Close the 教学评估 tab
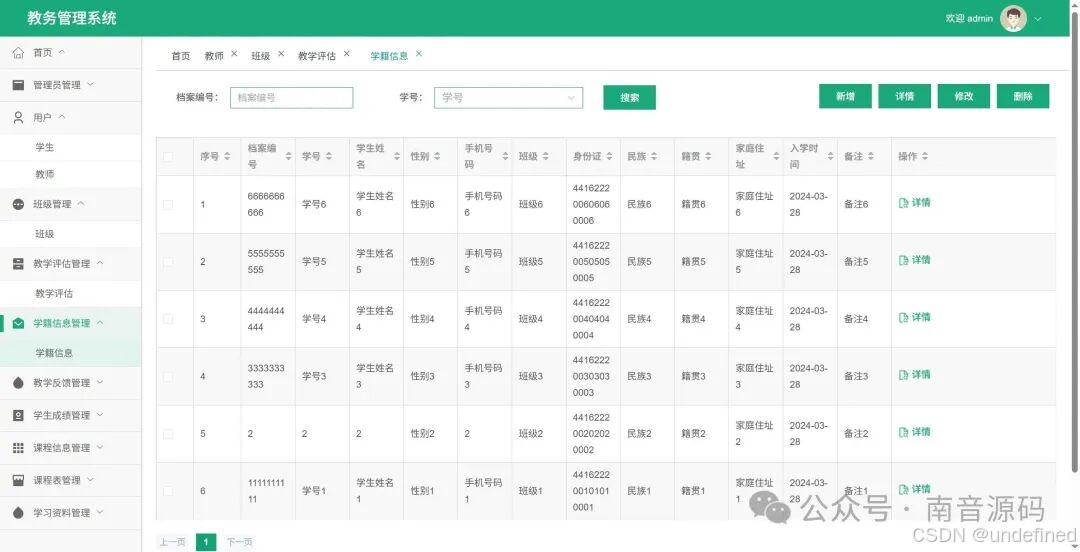Image resolution: width=1080 pixels, height=552 pixels. 346,53
